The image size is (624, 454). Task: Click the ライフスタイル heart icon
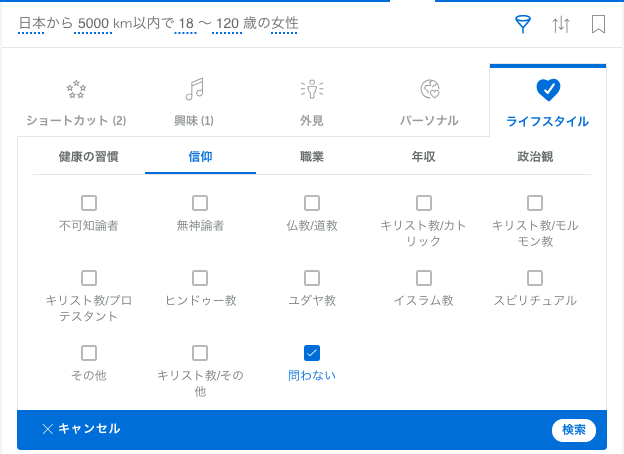pos(548,90)
